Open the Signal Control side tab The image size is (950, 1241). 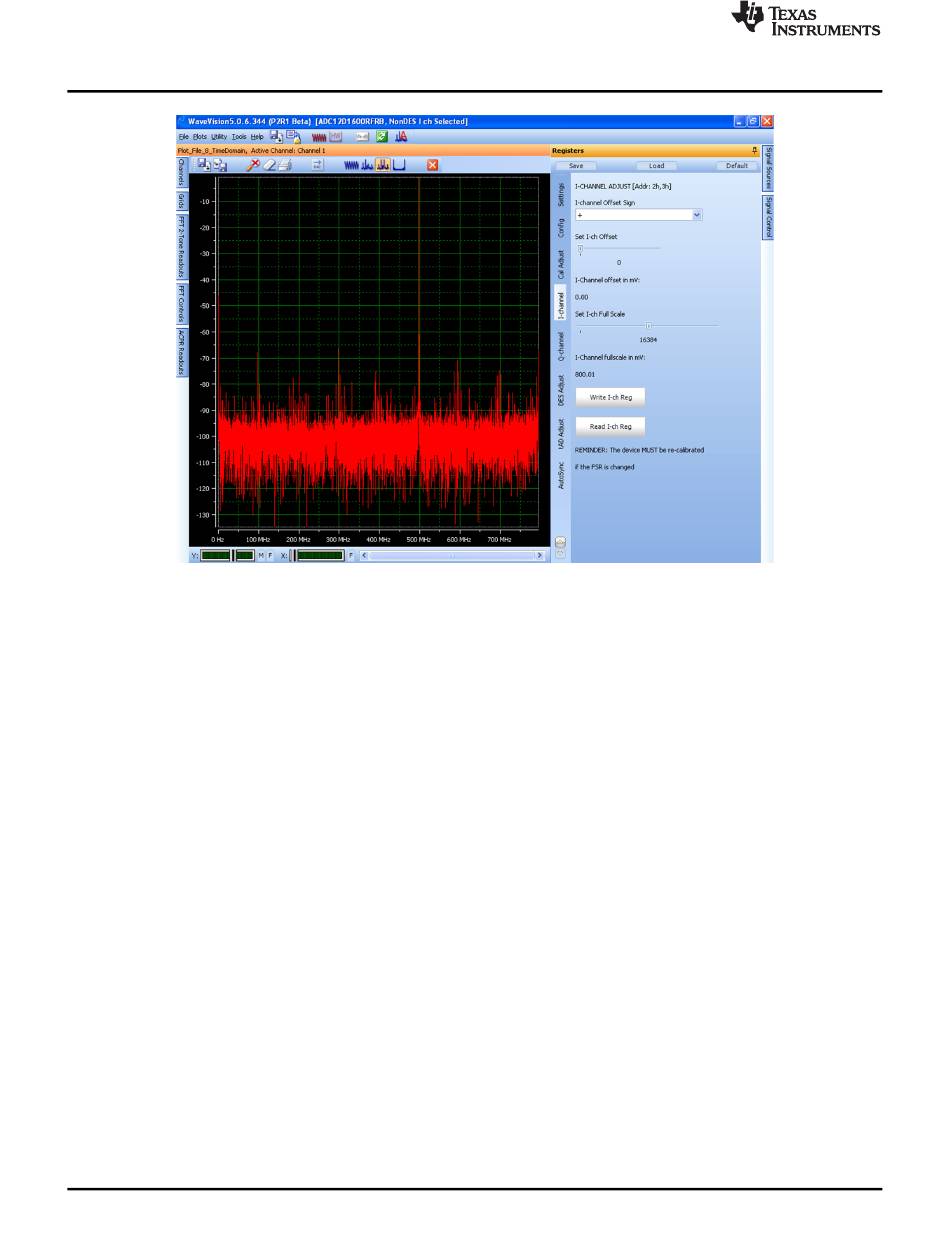point(768,217)
